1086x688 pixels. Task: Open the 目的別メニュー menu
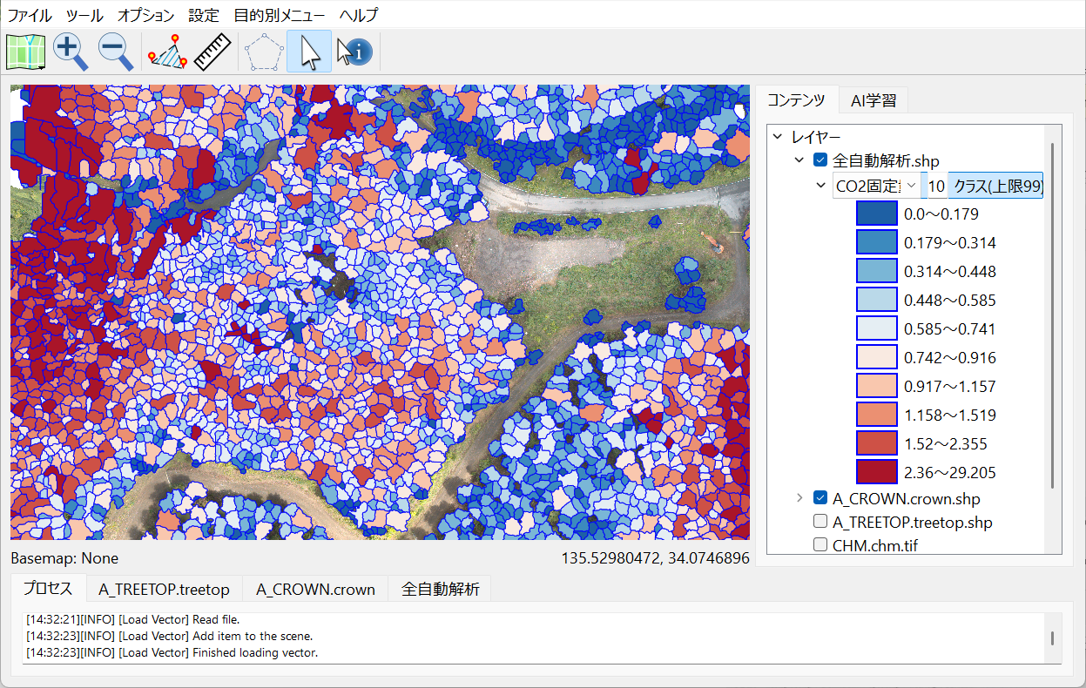pyautogui.click(x=279, y=15)
